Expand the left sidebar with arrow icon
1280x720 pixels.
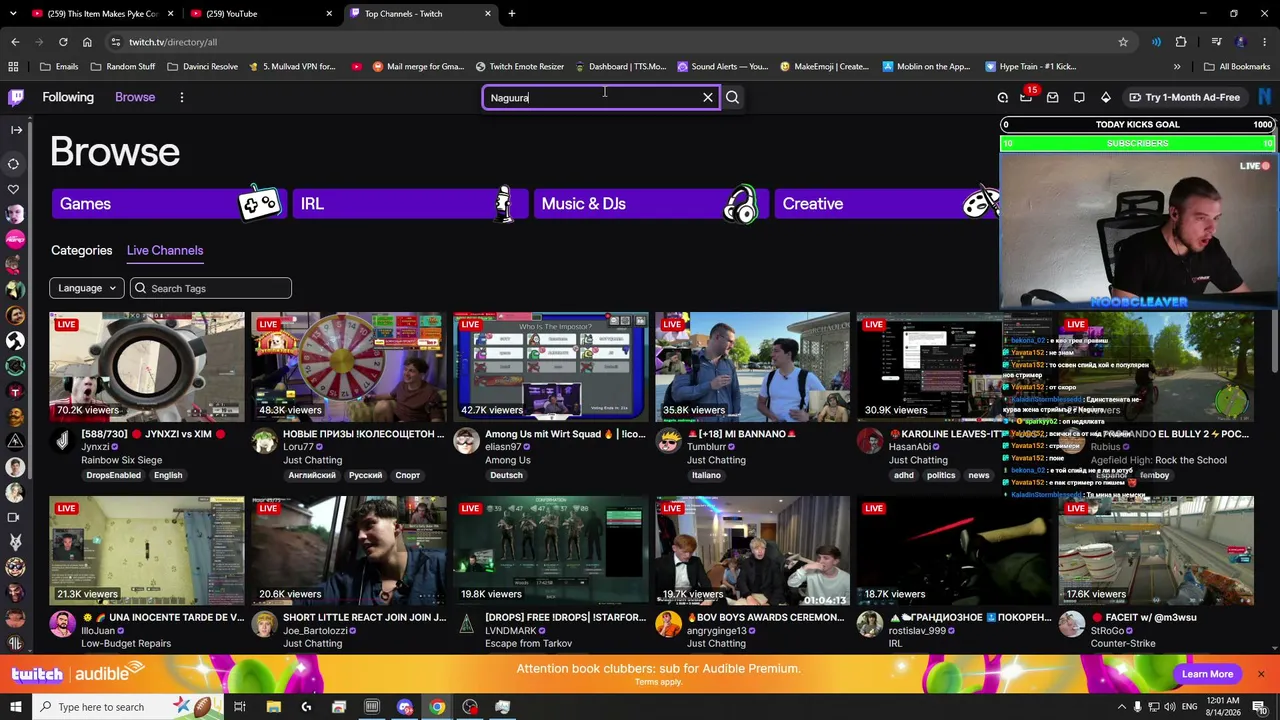pyautogui.click(x=16, y=130)
